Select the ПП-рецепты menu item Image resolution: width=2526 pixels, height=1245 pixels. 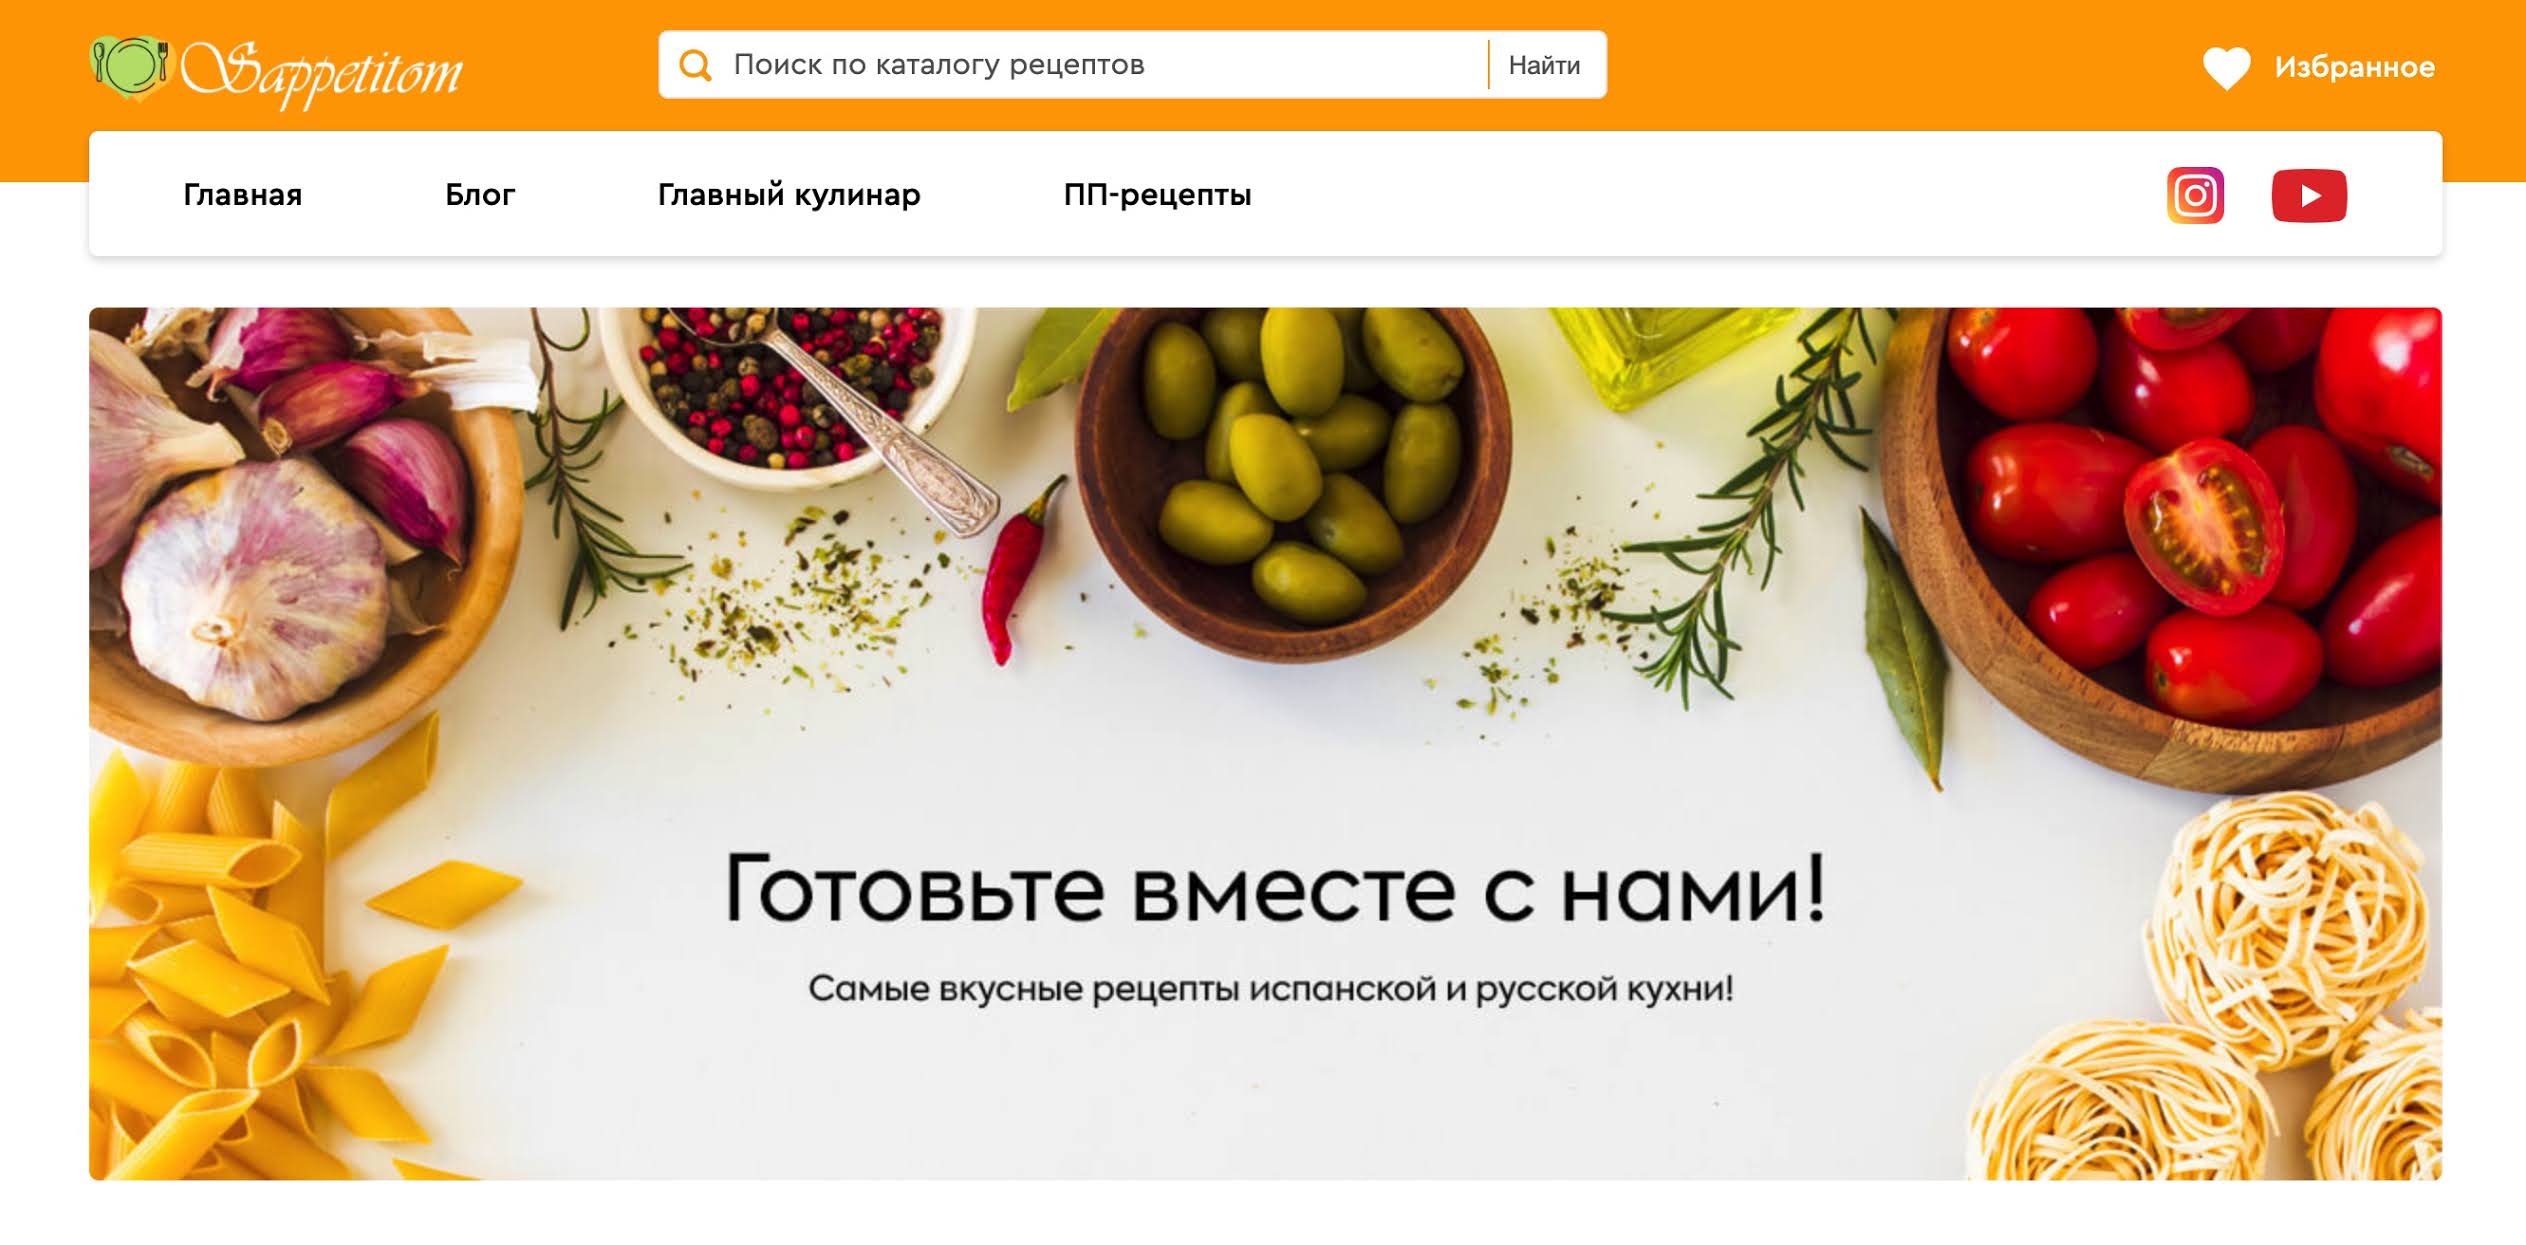pos(1157,194)
